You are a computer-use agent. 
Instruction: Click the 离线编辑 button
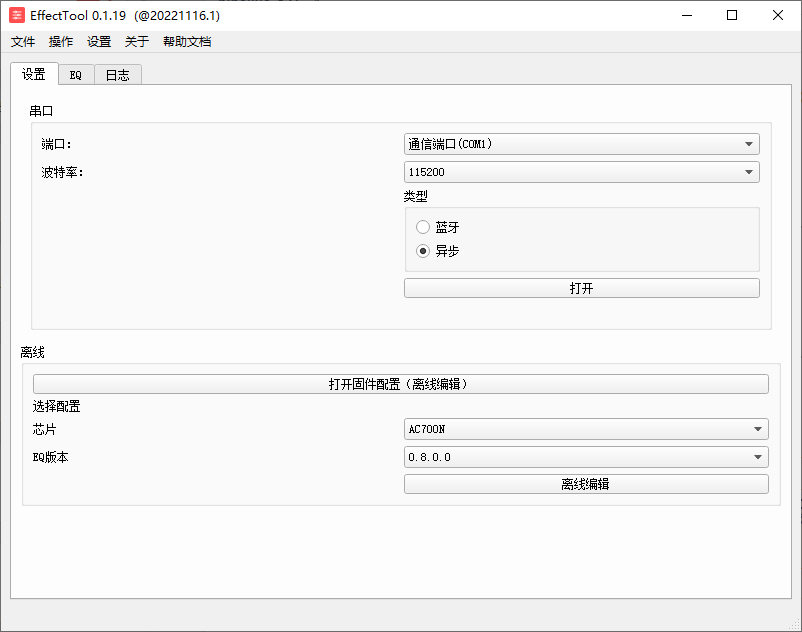pyautogui.click(x=586, y=484)
